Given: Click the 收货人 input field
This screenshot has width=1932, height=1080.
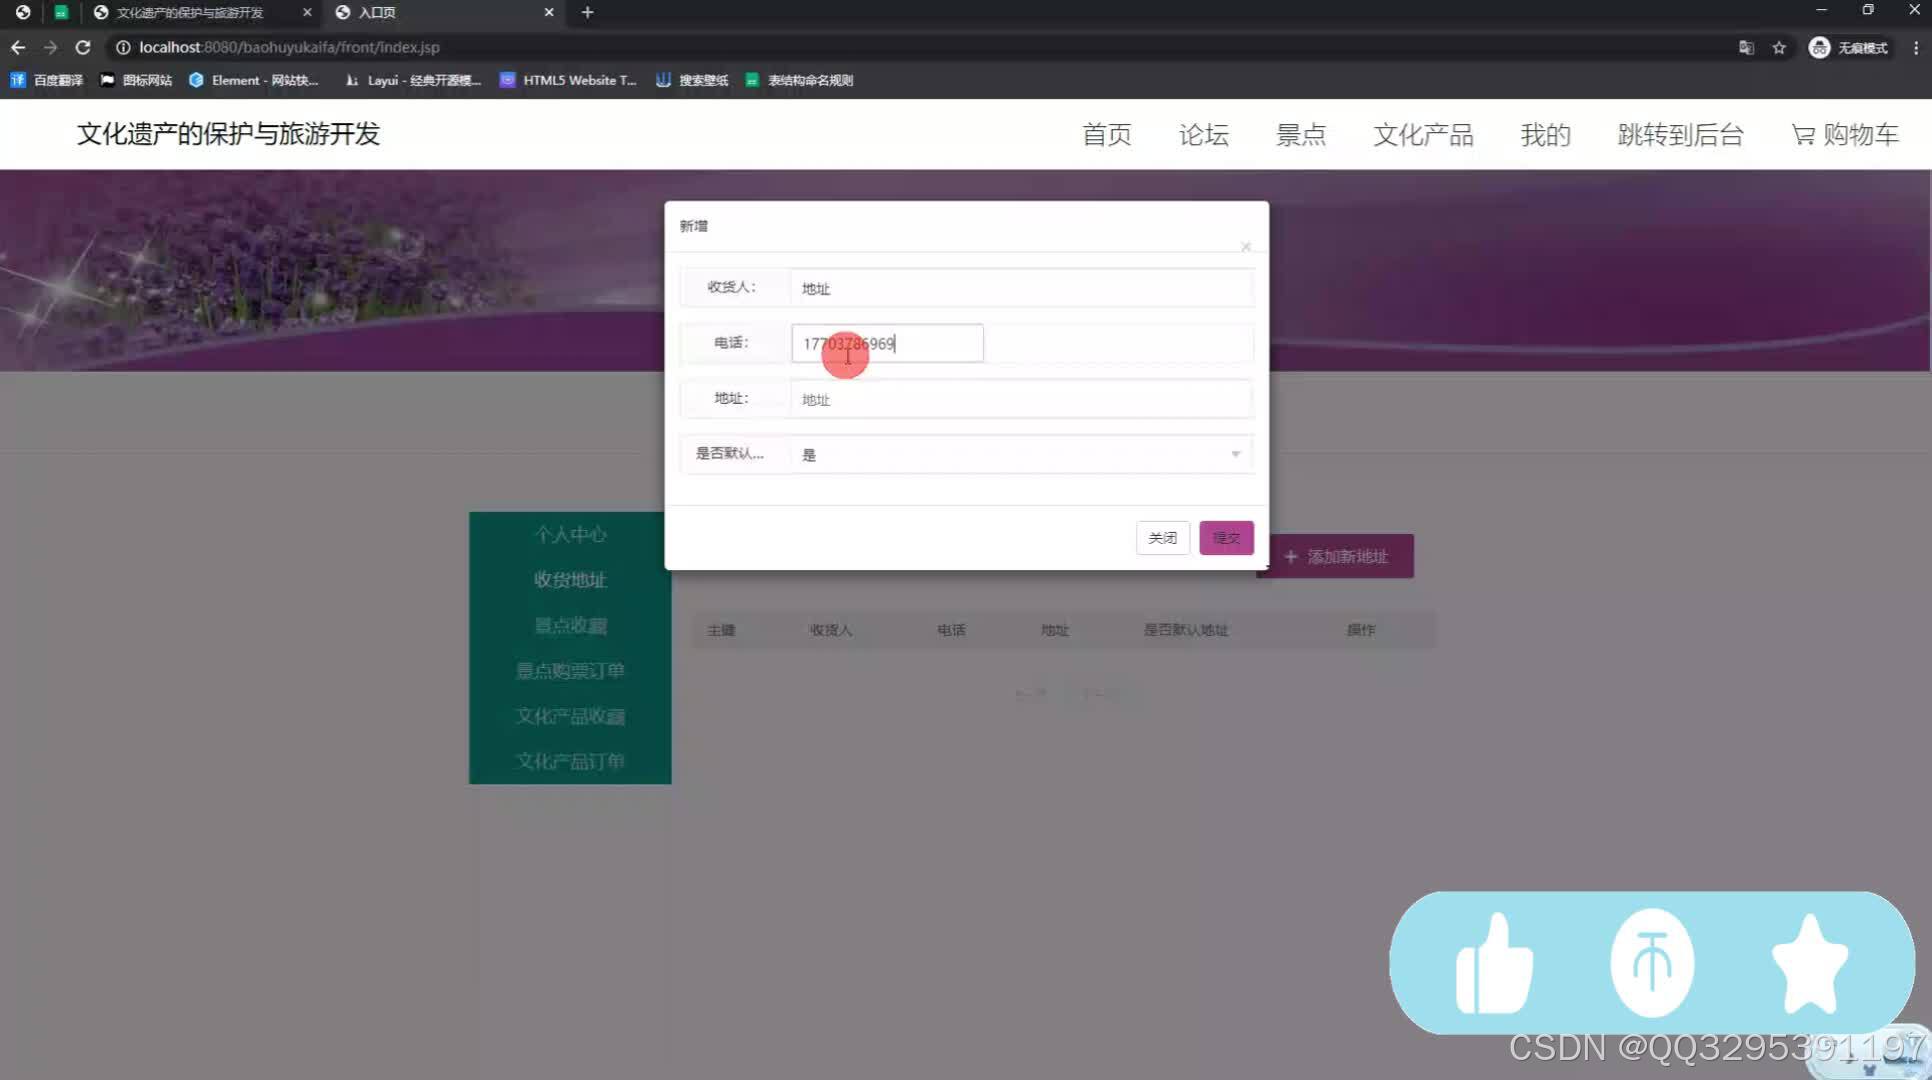Looking at the screenshot, I should [1021, 288].
